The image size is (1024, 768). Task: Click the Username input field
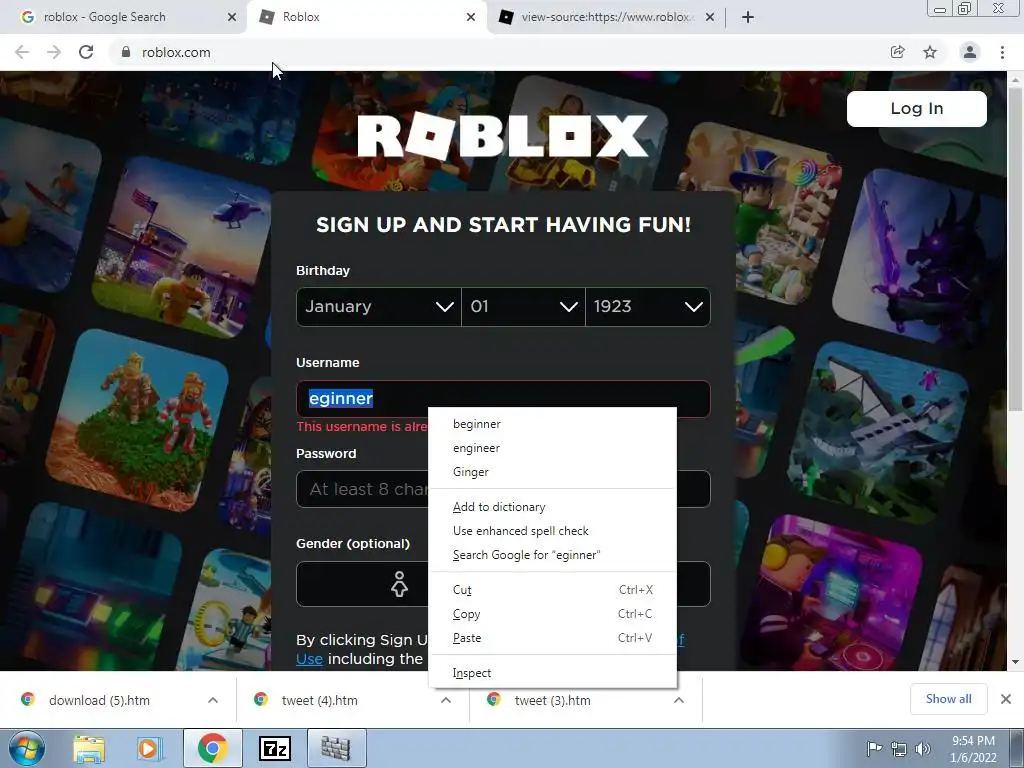coord(503,398)
